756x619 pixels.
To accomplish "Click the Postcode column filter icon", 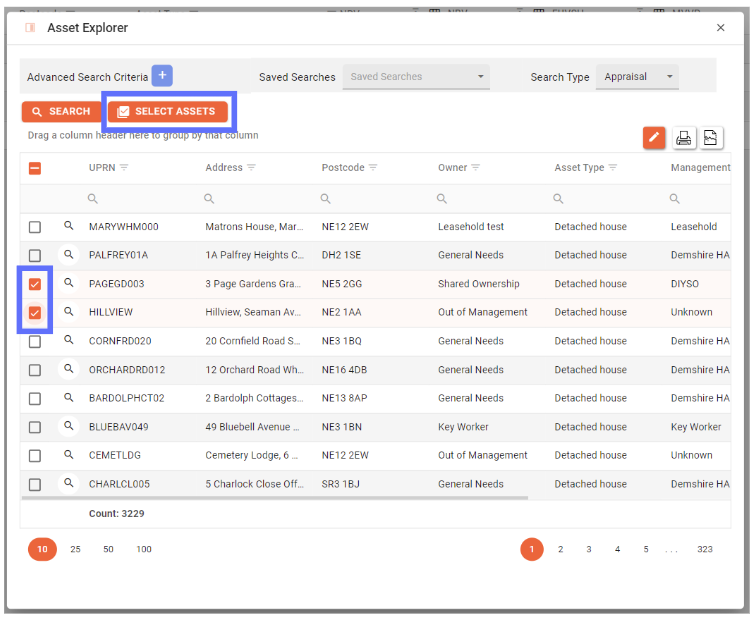I will (373, 168).
